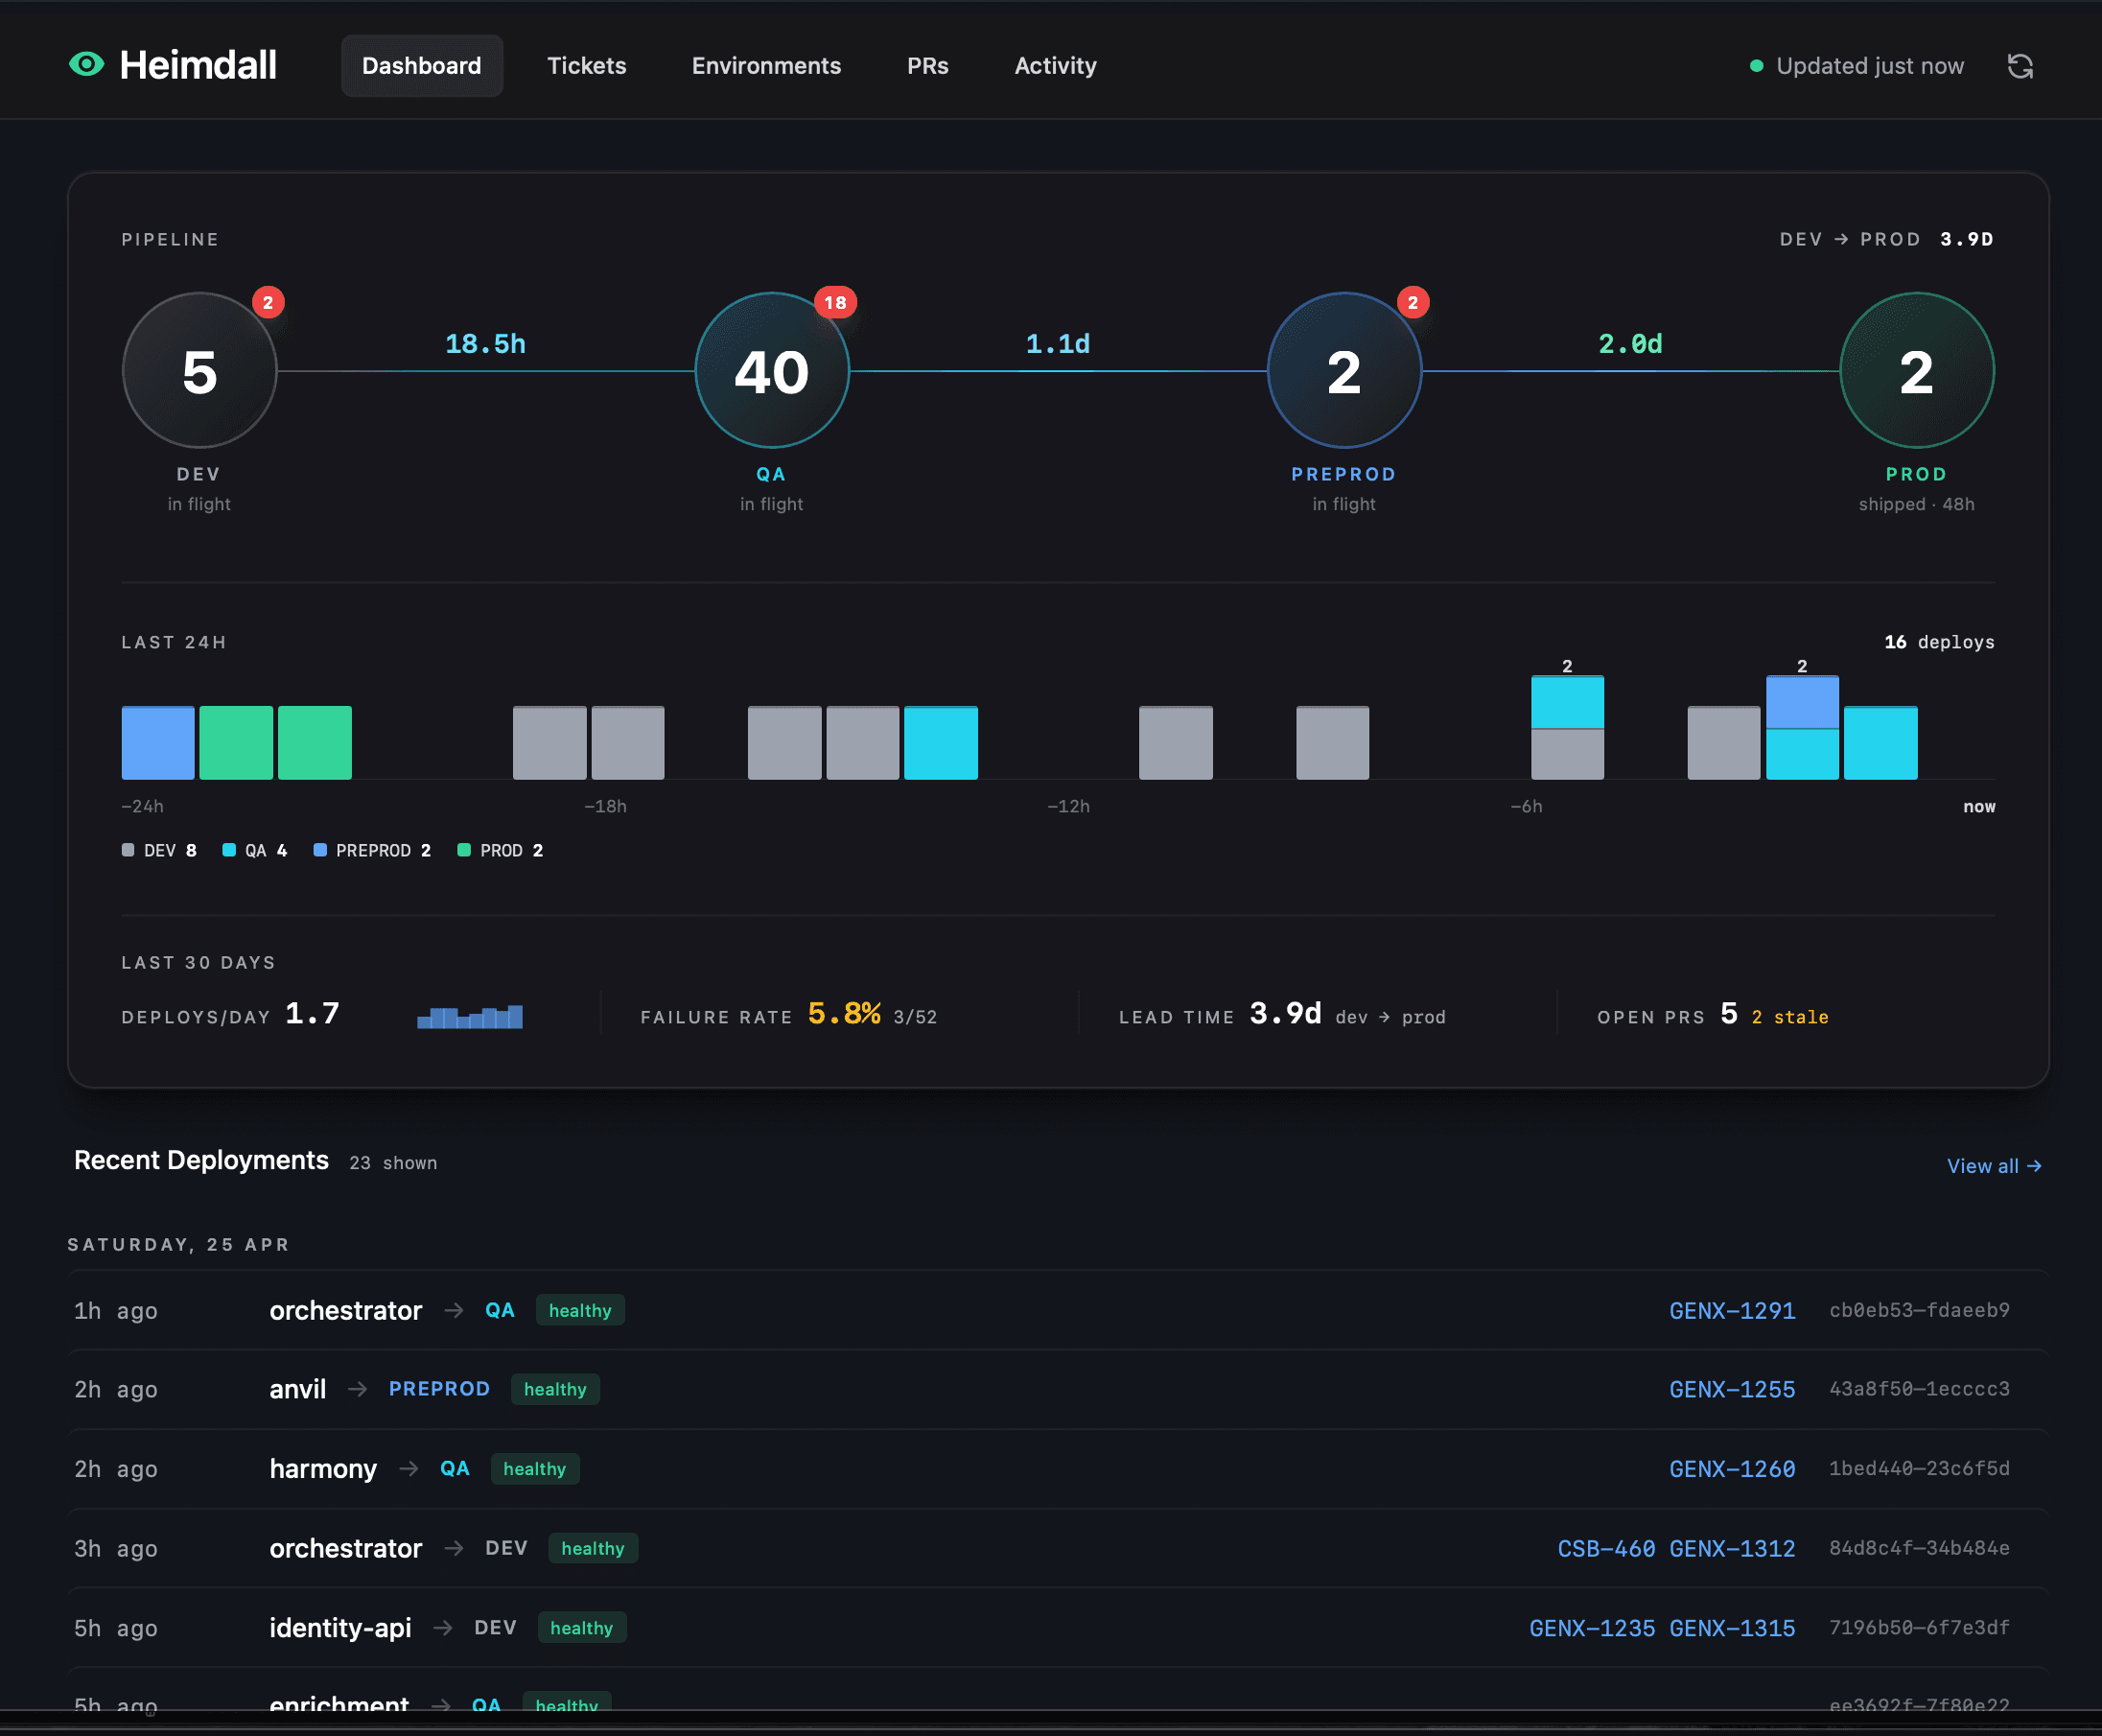Click the Heimdall eye logo icon

tap(87, 65)
